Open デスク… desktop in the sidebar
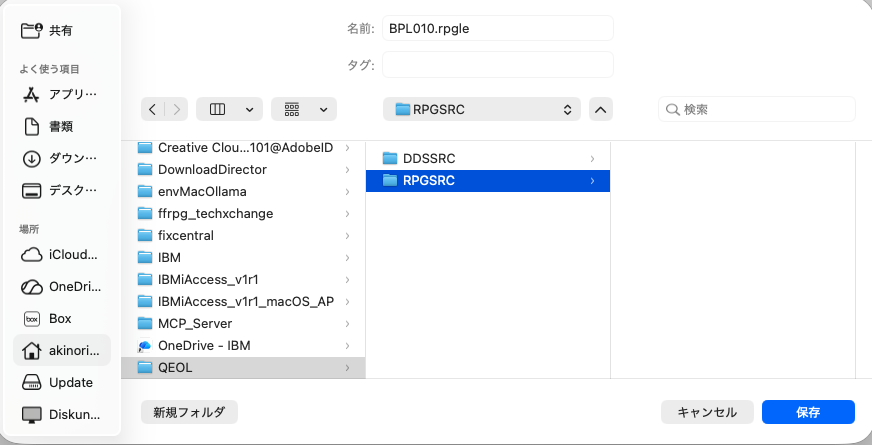The width and height of the screenshot is (872, 445). [61, 191]
